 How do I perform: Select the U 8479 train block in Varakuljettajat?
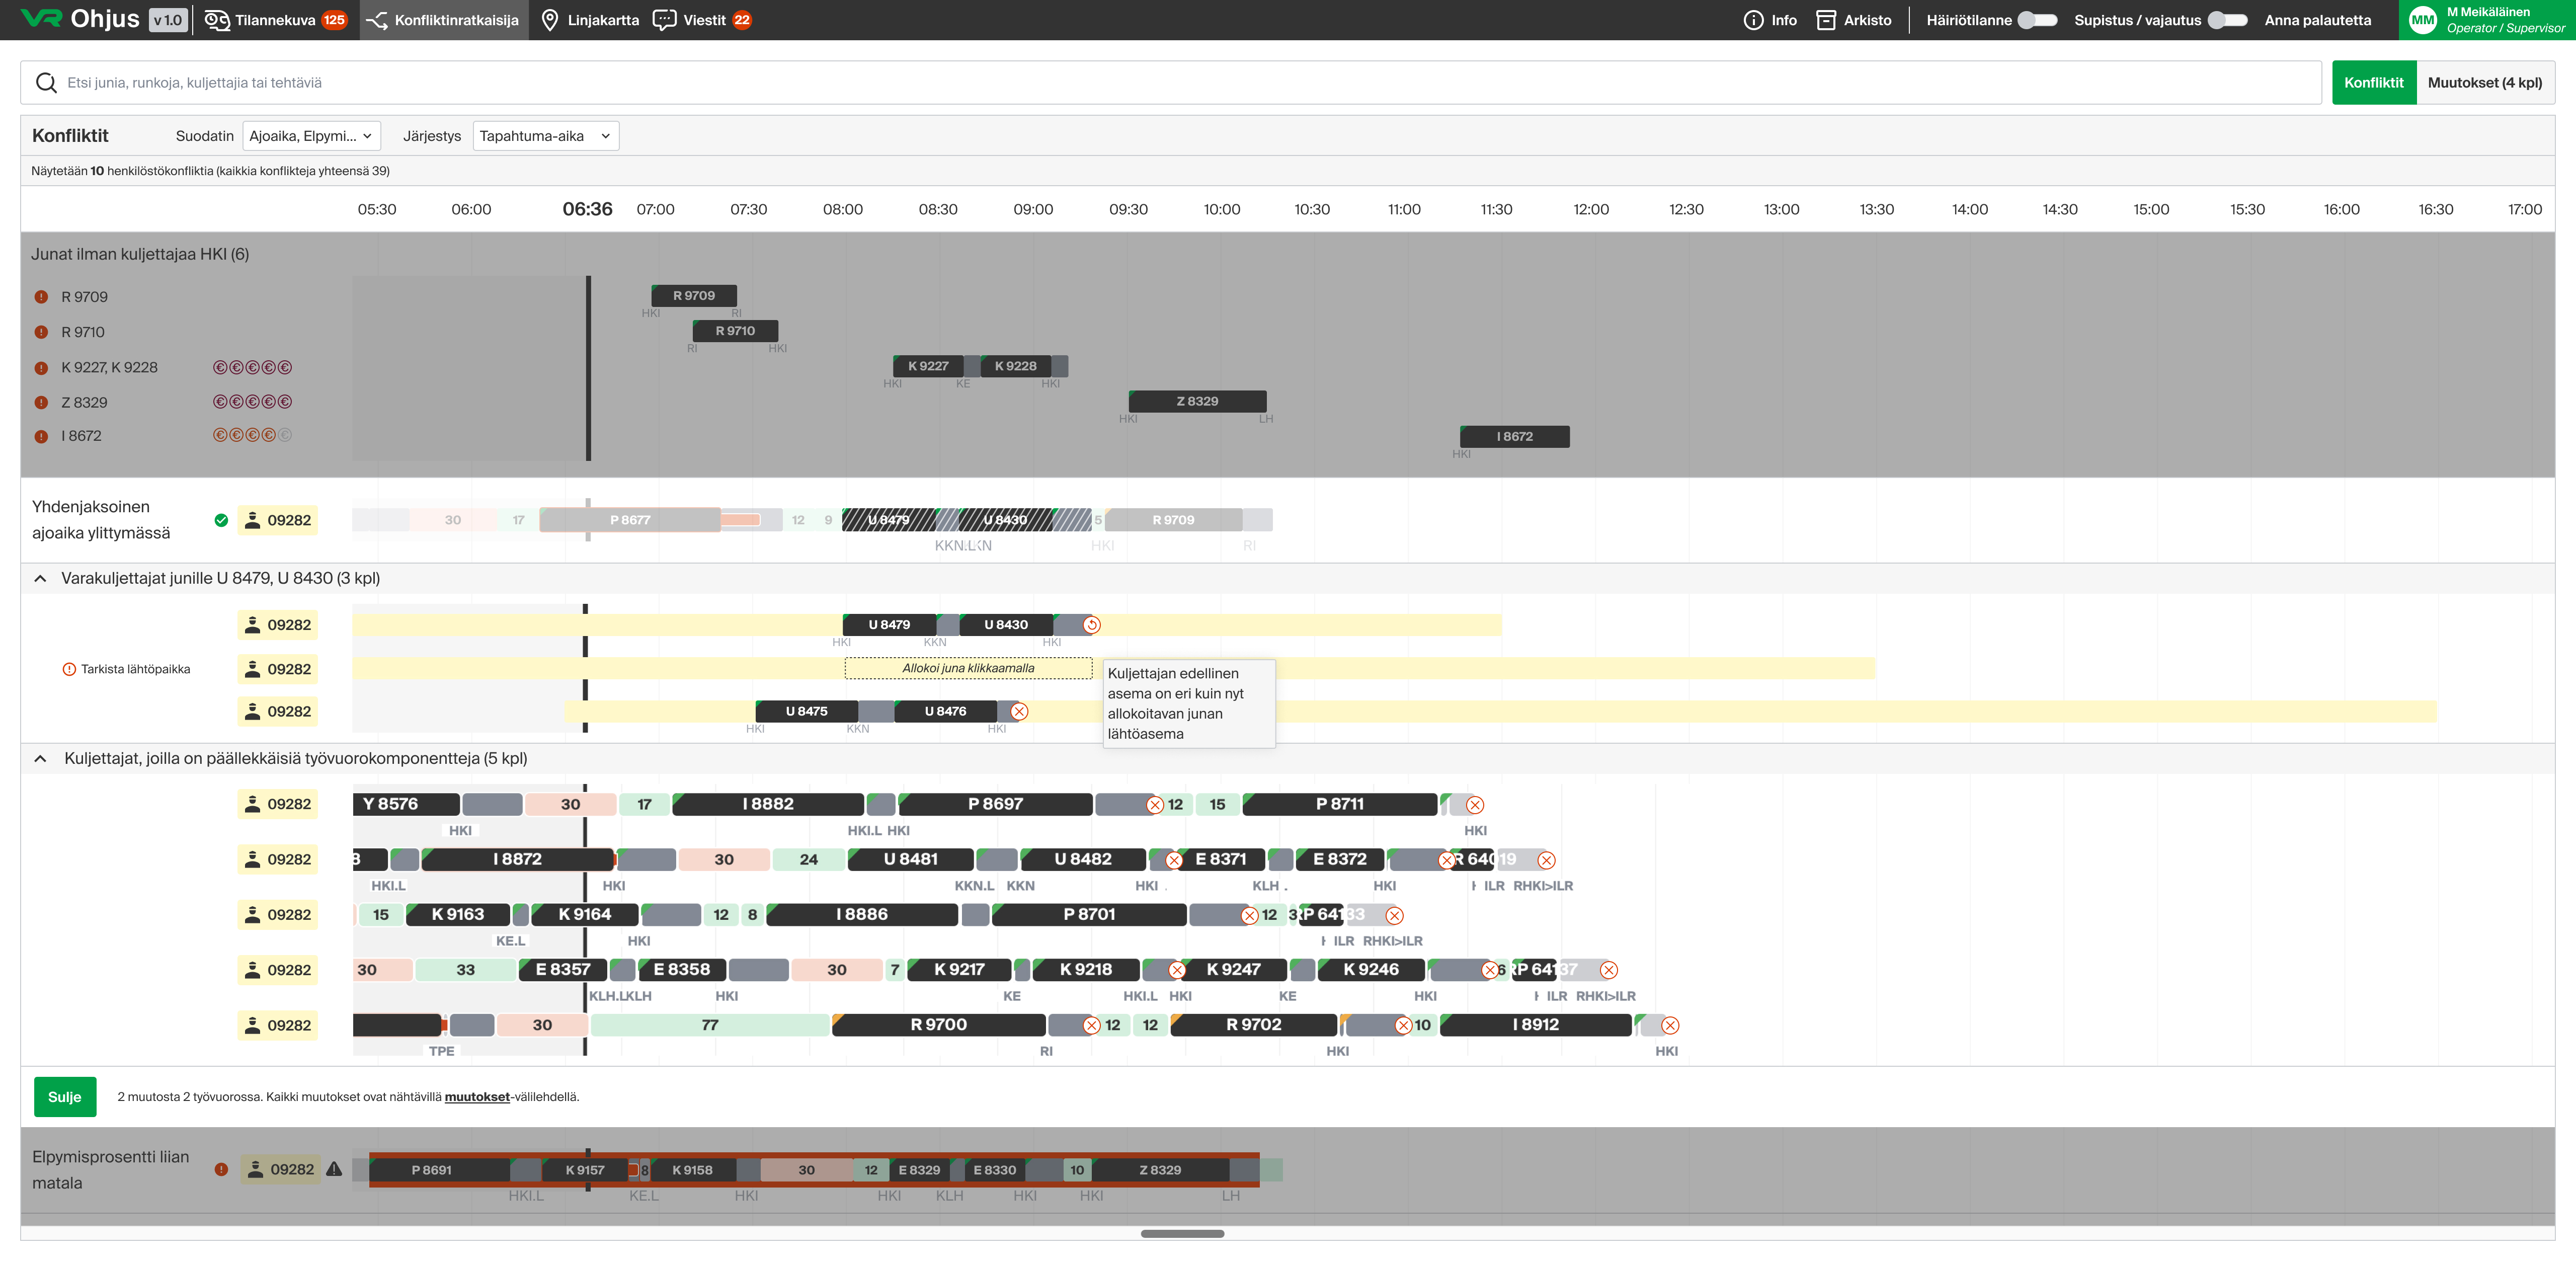tap(889, 625)
